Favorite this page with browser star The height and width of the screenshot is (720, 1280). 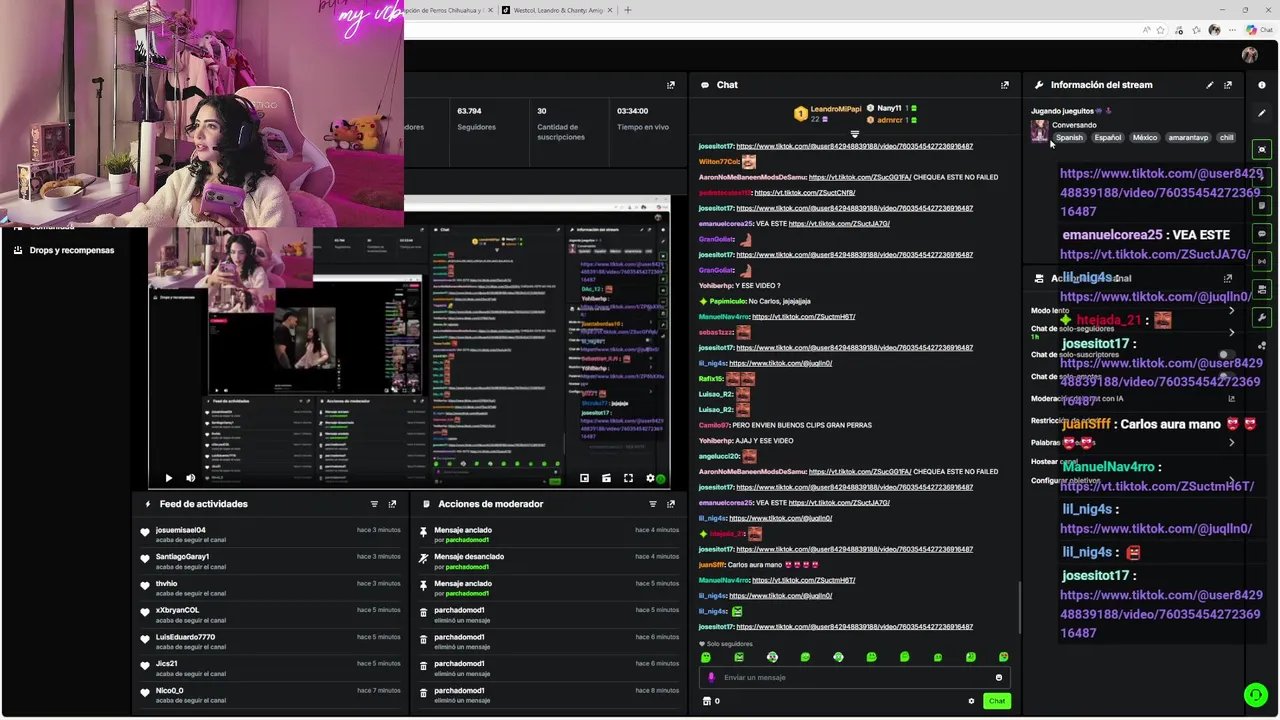(1162, 30)
